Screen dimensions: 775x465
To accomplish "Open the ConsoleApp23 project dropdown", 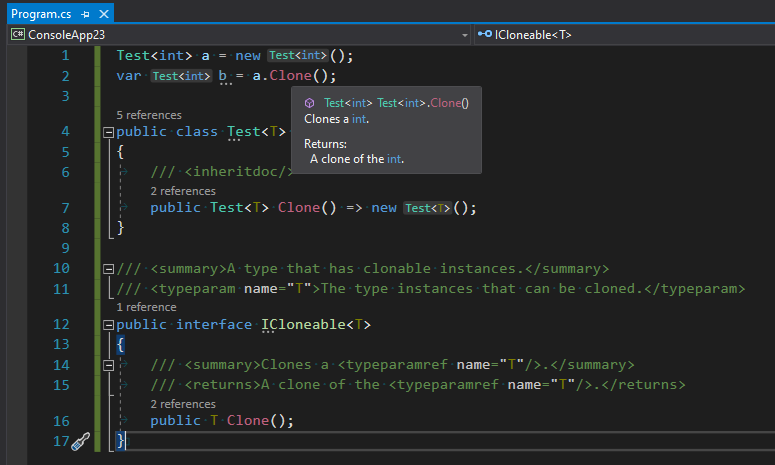I will [x=464, y=35].
